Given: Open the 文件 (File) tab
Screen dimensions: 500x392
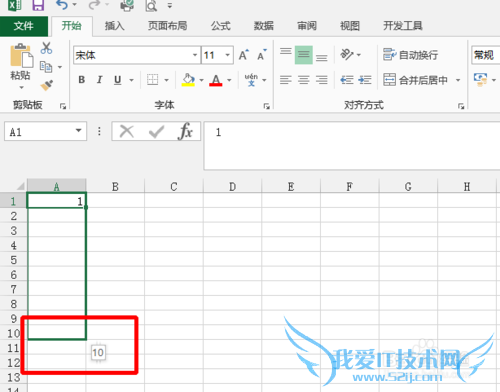Looking at the screenshot, I should [x=24, y=26].
